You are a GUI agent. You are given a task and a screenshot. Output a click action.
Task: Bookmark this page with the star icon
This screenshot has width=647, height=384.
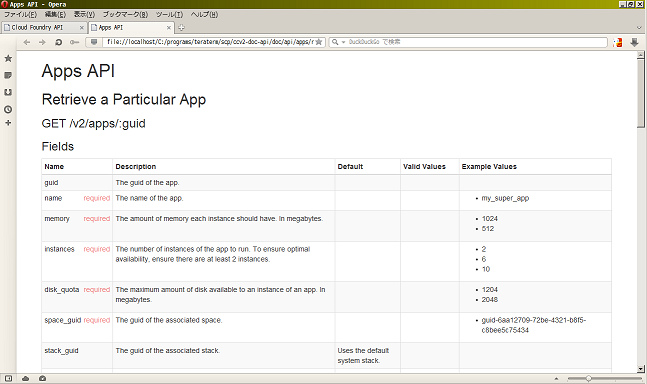319,42
